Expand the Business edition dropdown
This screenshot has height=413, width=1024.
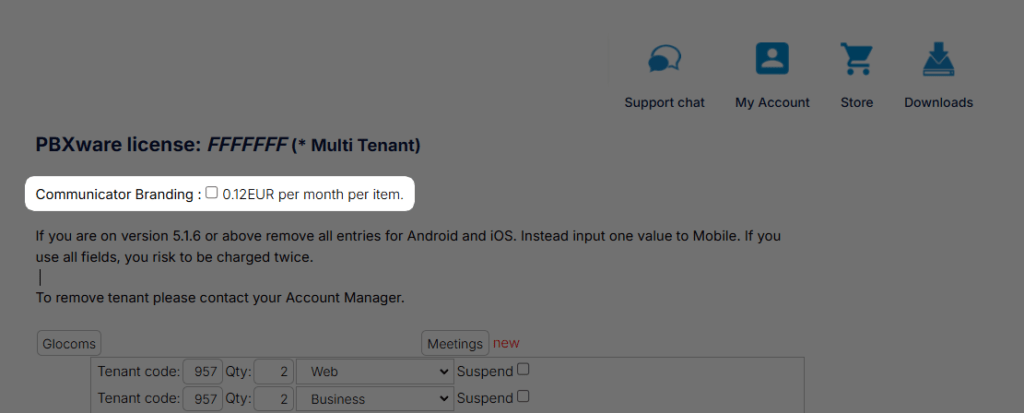374,399
